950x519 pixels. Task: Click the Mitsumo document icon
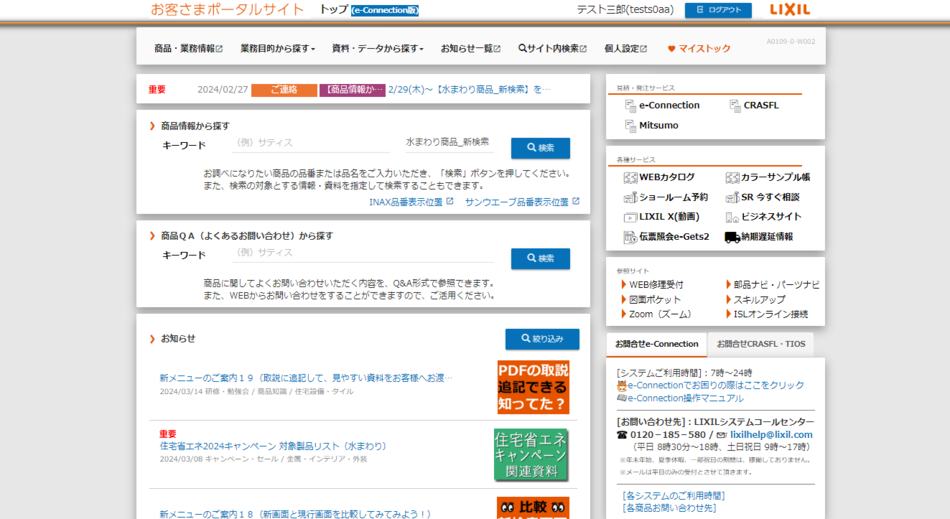631,126
